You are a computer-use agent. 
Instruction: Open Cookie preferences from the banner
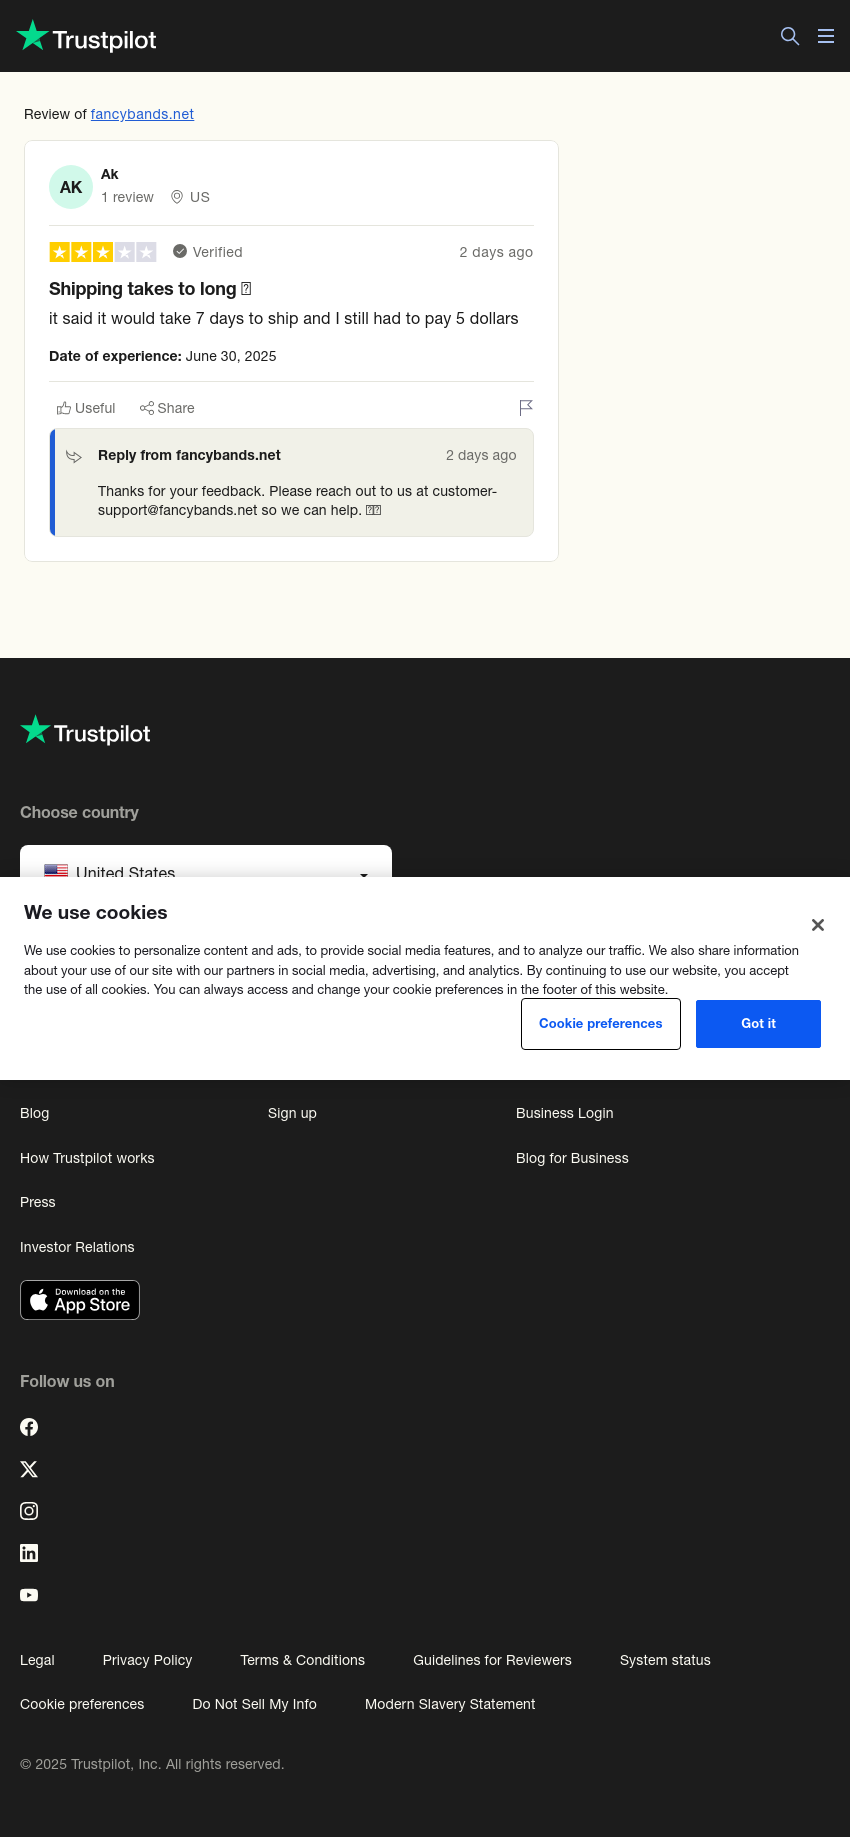click(601, 1024)
